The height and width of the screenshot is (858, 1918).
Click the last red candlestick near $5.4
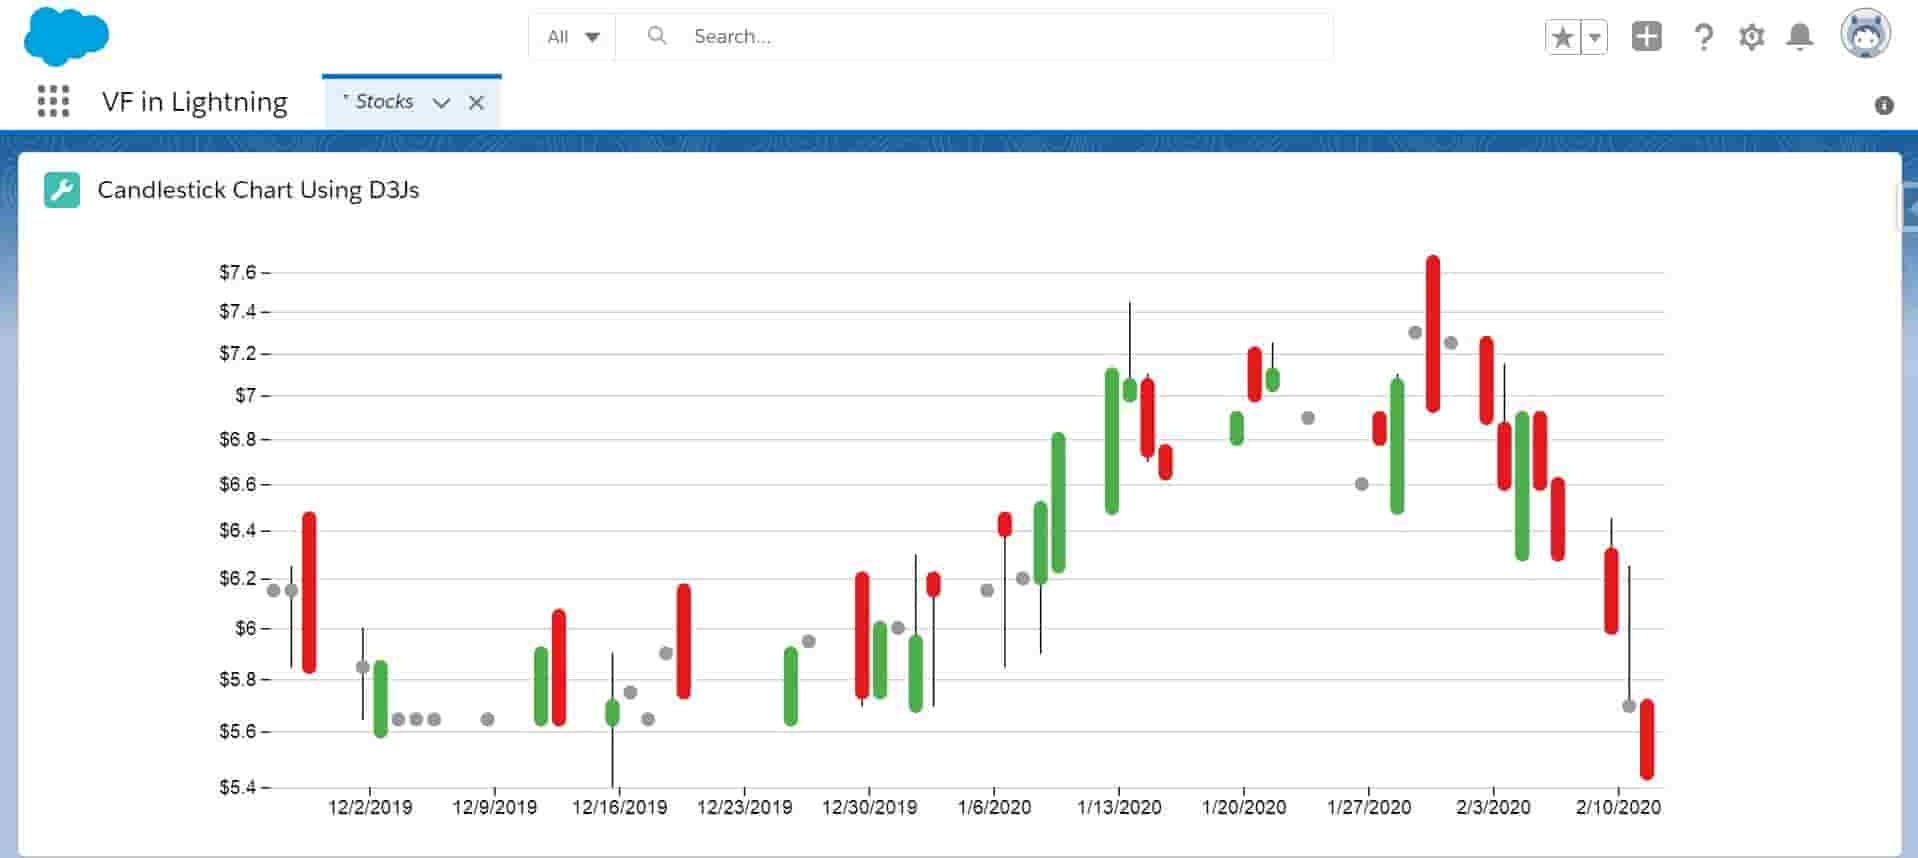pos(1647,739)
